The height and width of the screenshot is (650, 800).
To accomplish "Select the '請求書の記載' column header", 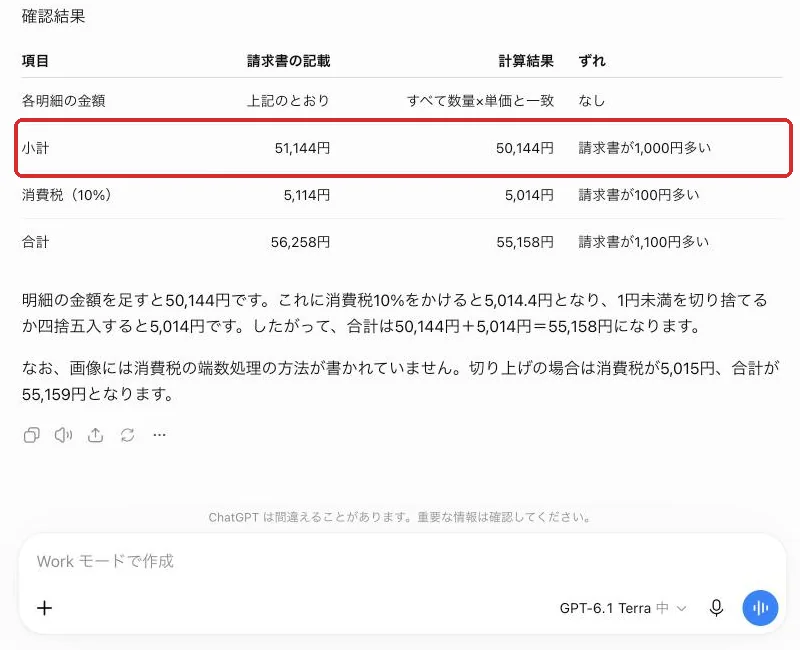I will coord(289,61).
